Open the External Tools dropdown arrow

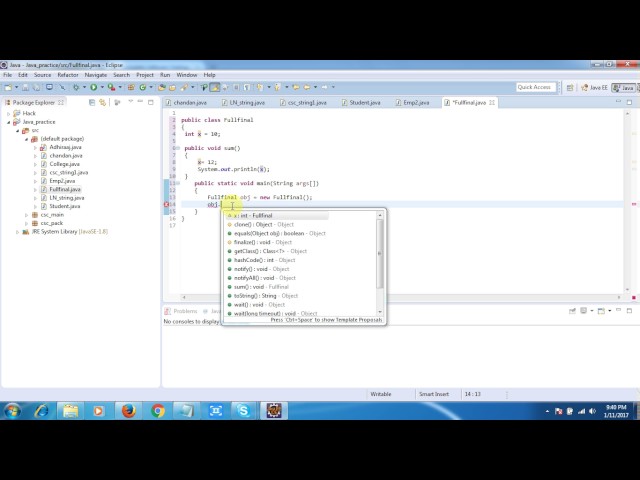pos(120,87)
